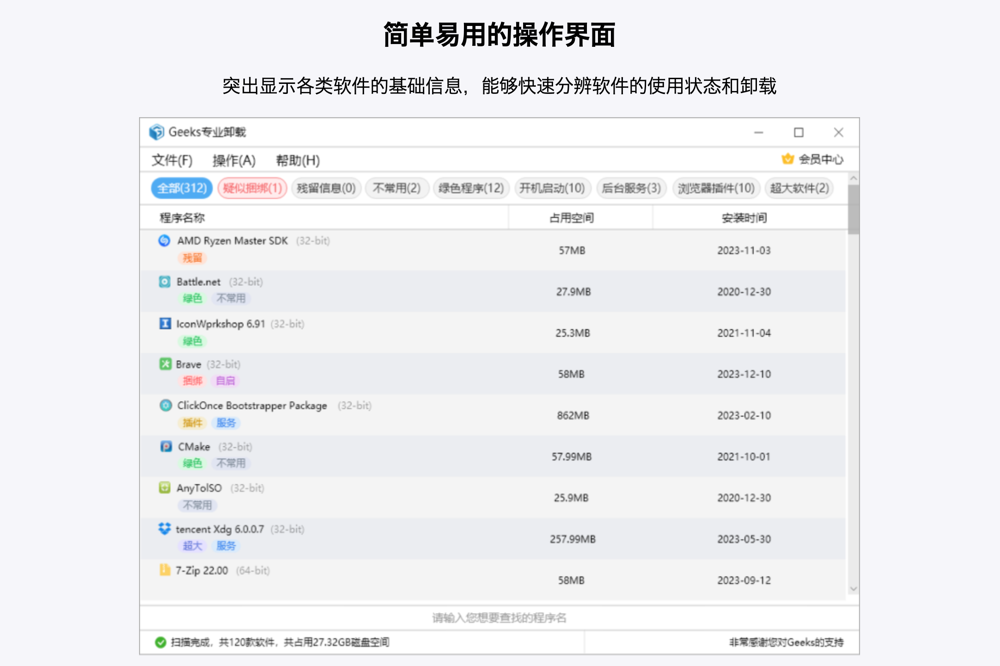This screenshot has height=666, width=1000.
Task: Open the 帮助(H) menu
Action: (299, 159)
